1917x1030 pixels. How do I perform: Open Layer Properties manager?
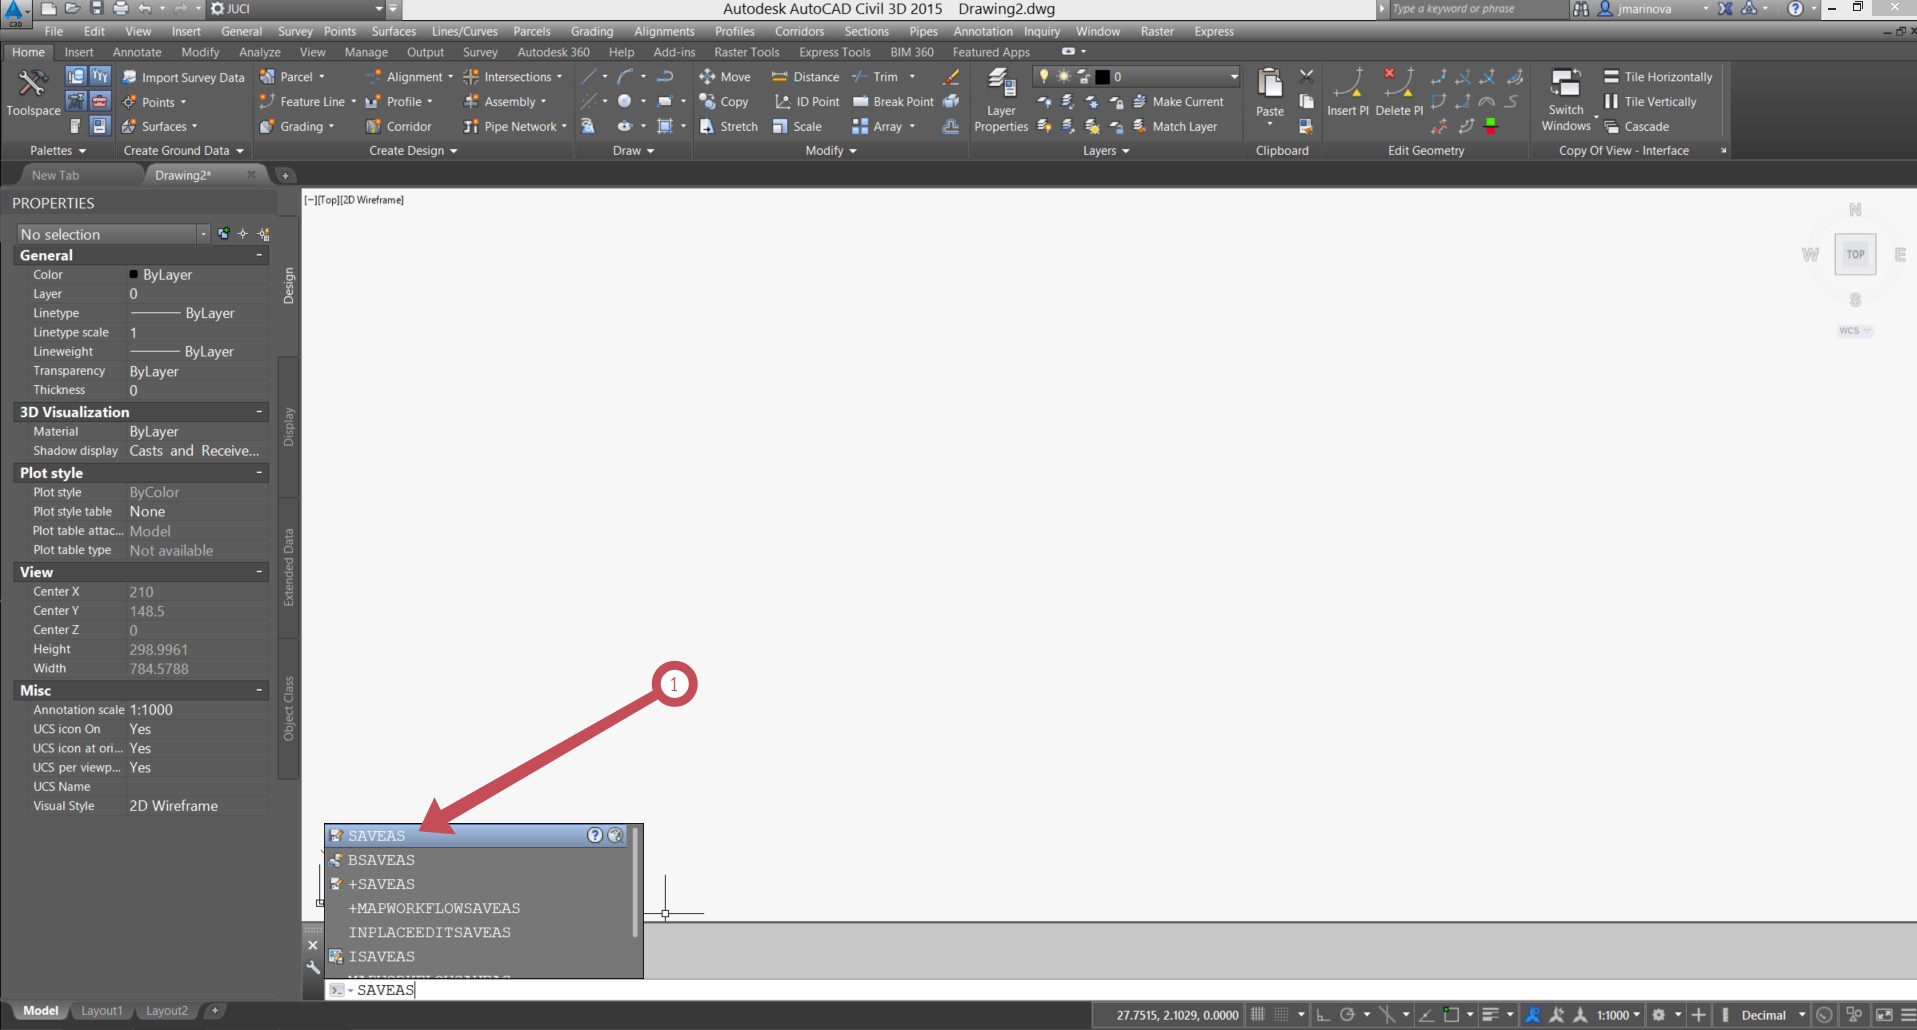1001,100
